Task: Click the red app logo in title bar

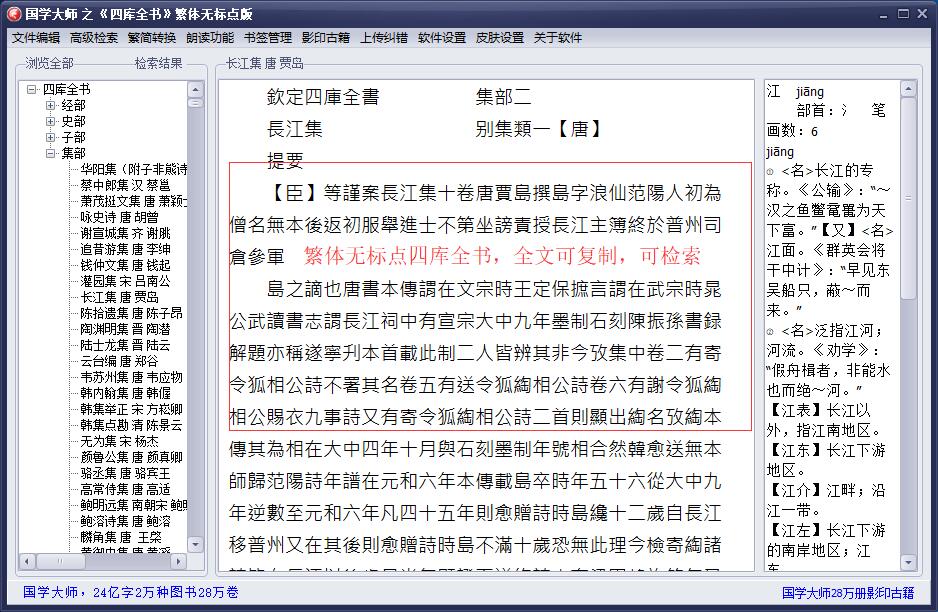Action: 14,13
